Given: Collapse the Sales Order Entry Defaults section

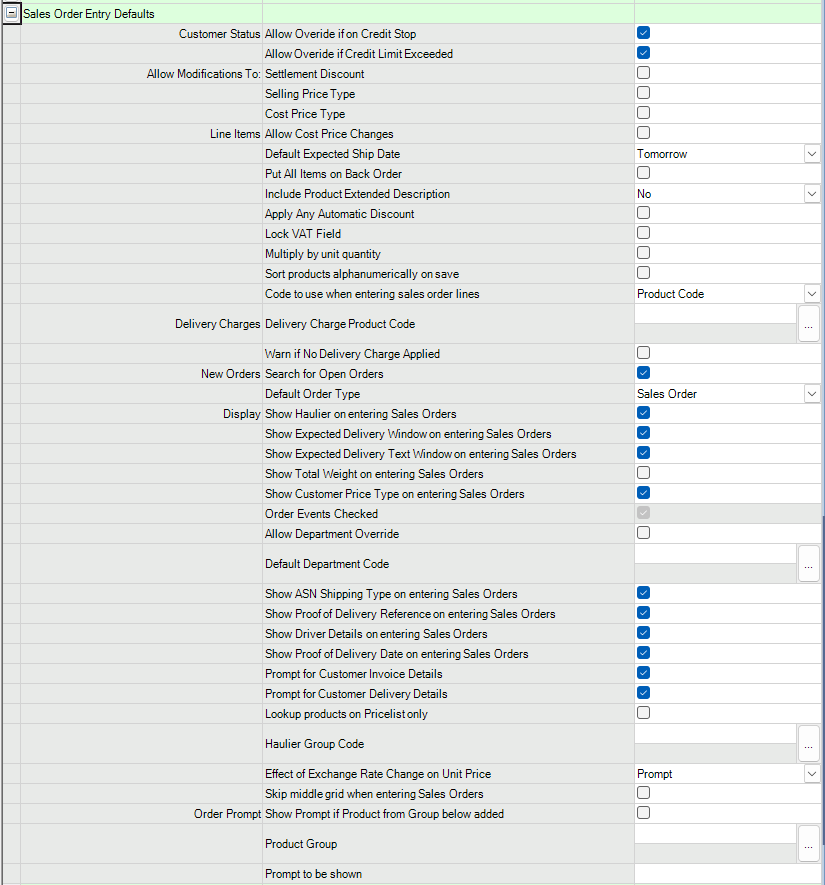Looking at the screenshot, I should coord(11,14).
